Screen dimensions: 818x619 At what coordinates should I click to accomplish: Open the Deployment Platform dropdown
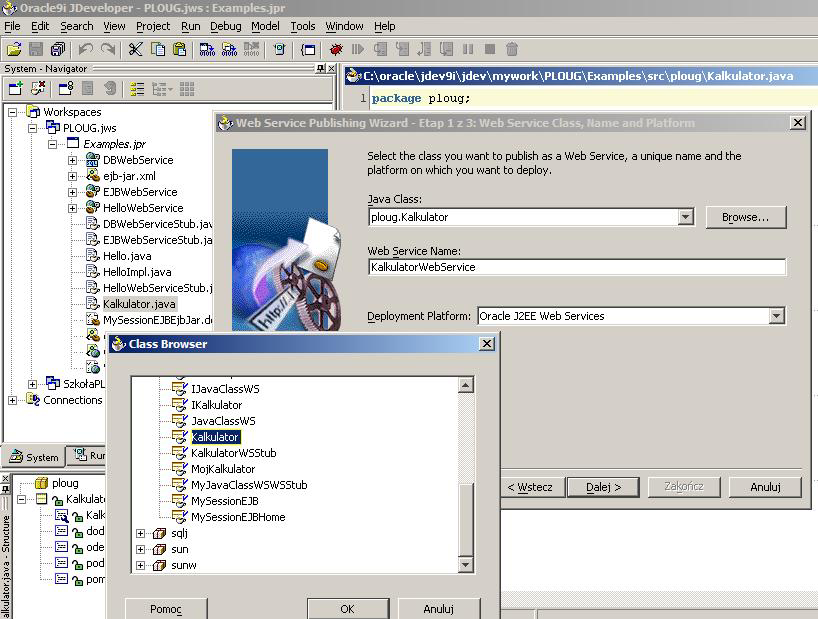coord(777,316)
